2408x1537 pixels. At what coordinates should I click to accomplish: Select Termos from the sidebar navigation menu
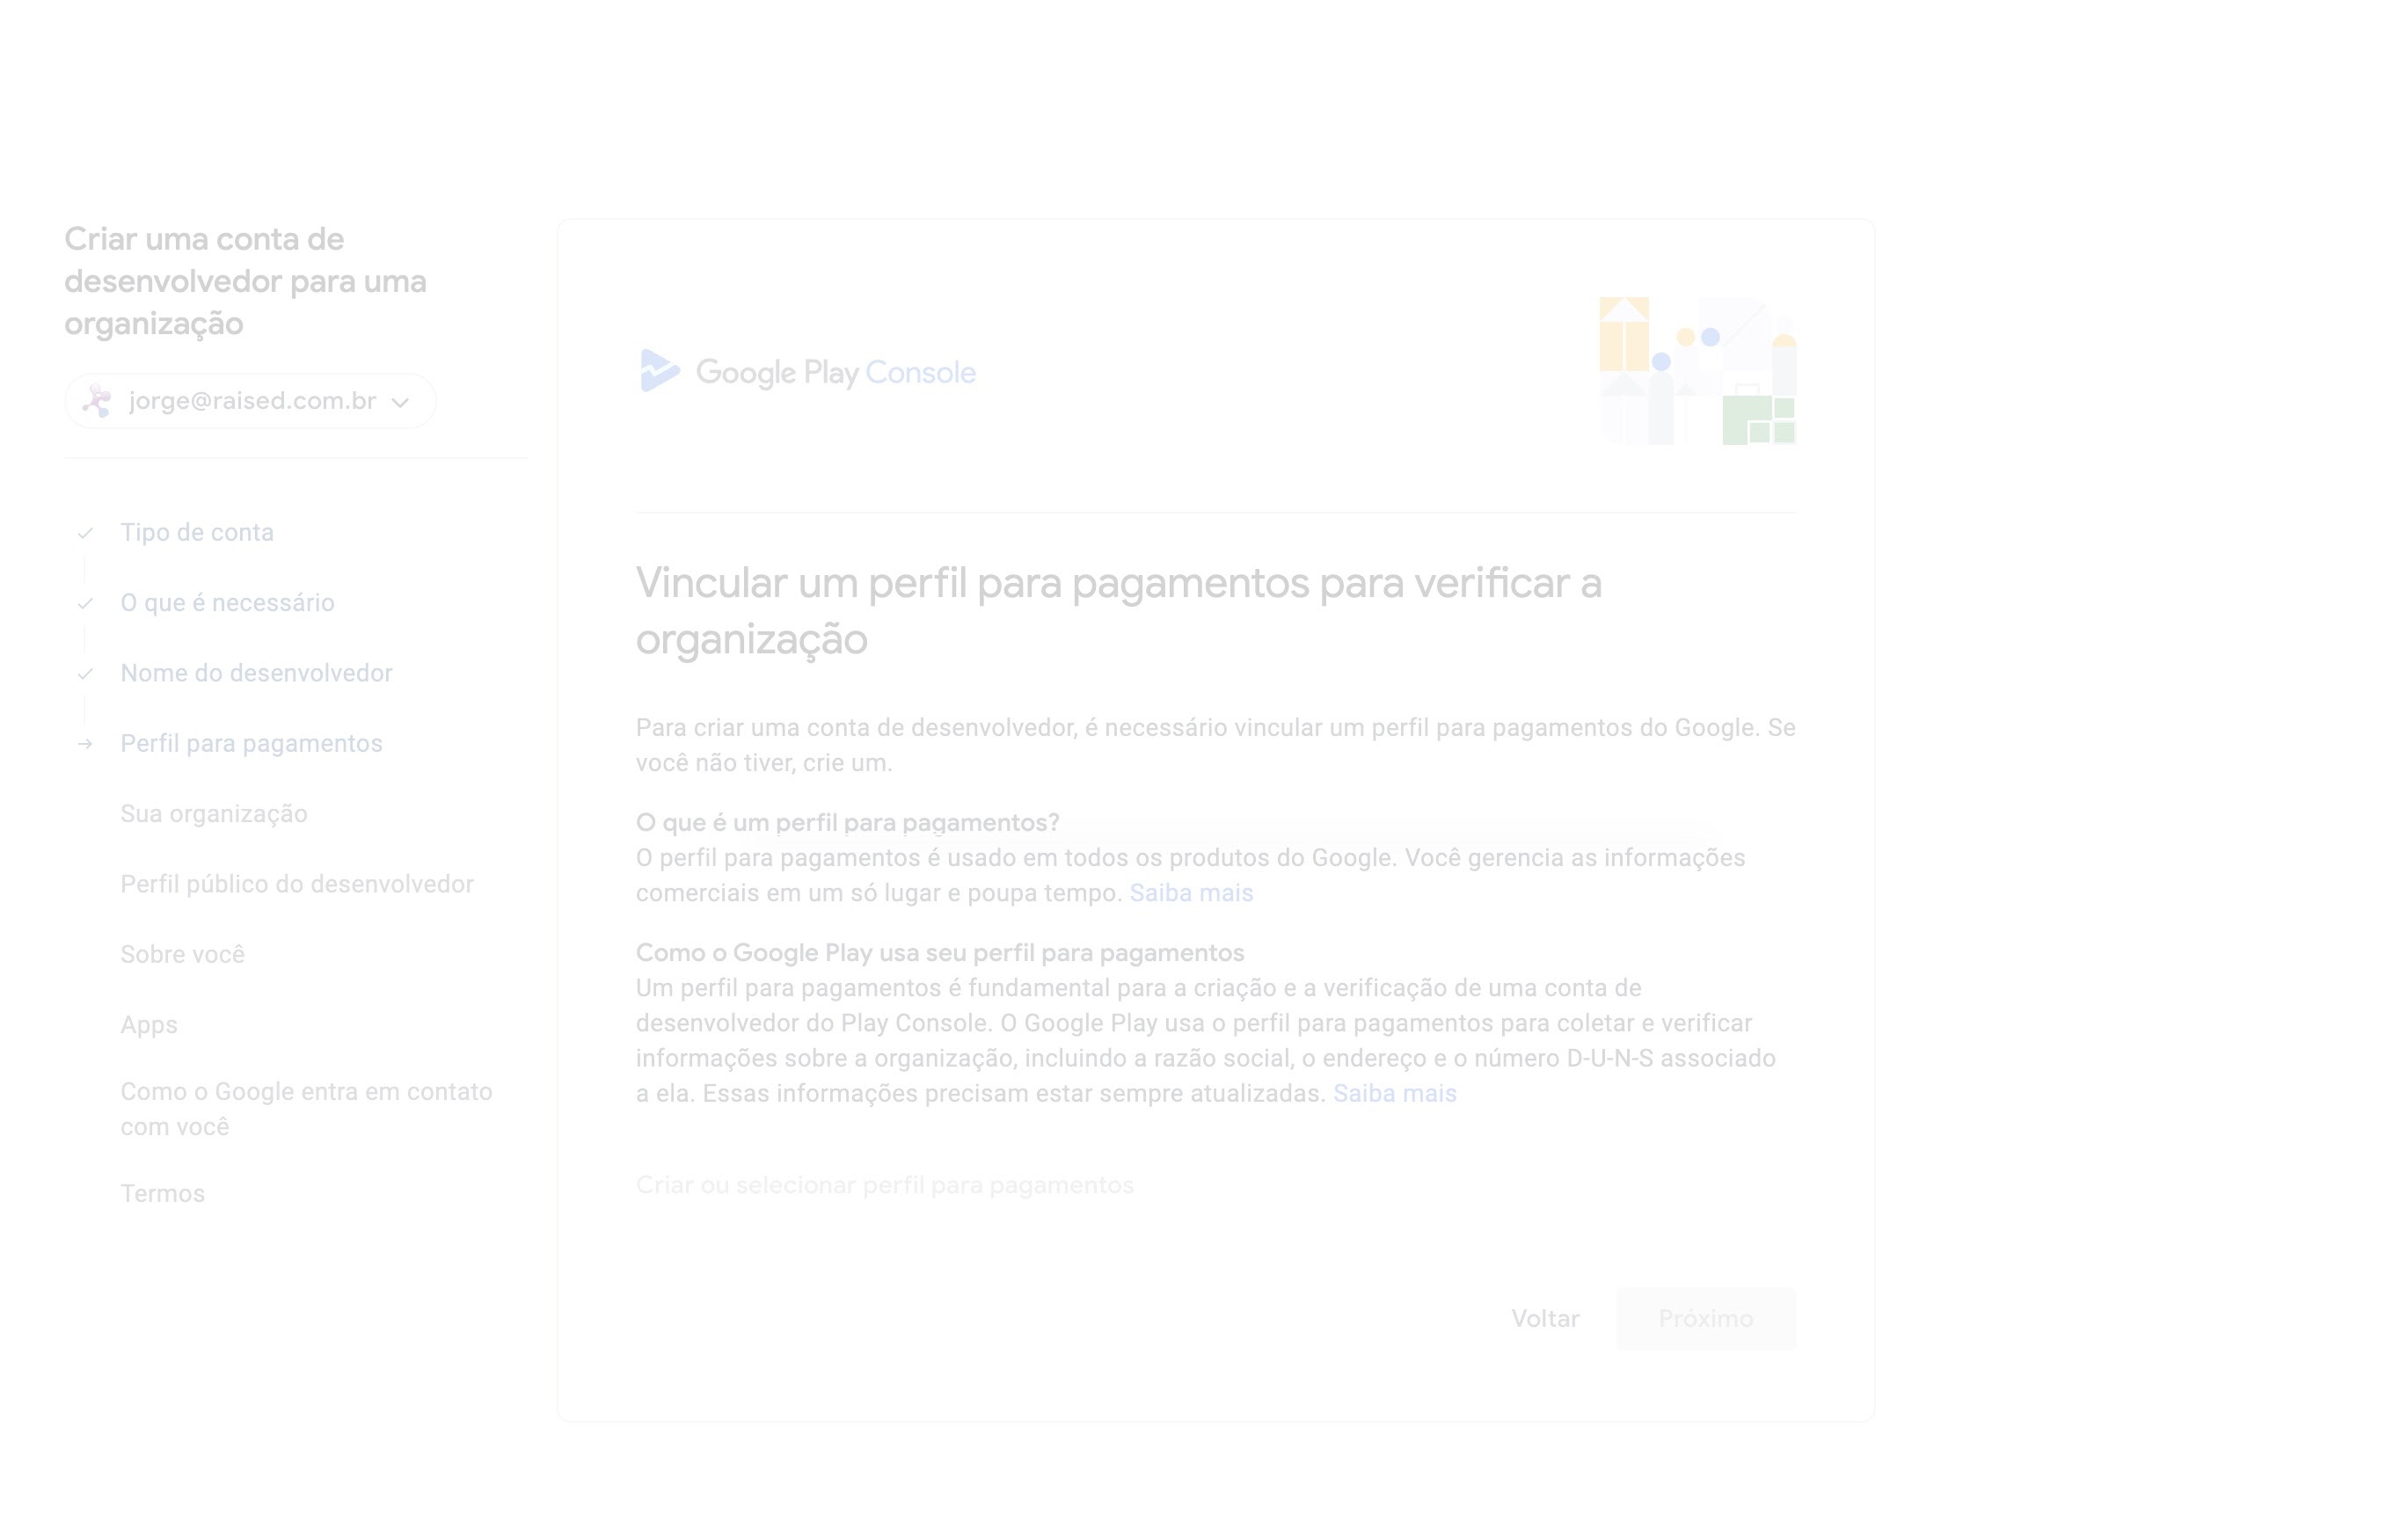point(164,1193)
